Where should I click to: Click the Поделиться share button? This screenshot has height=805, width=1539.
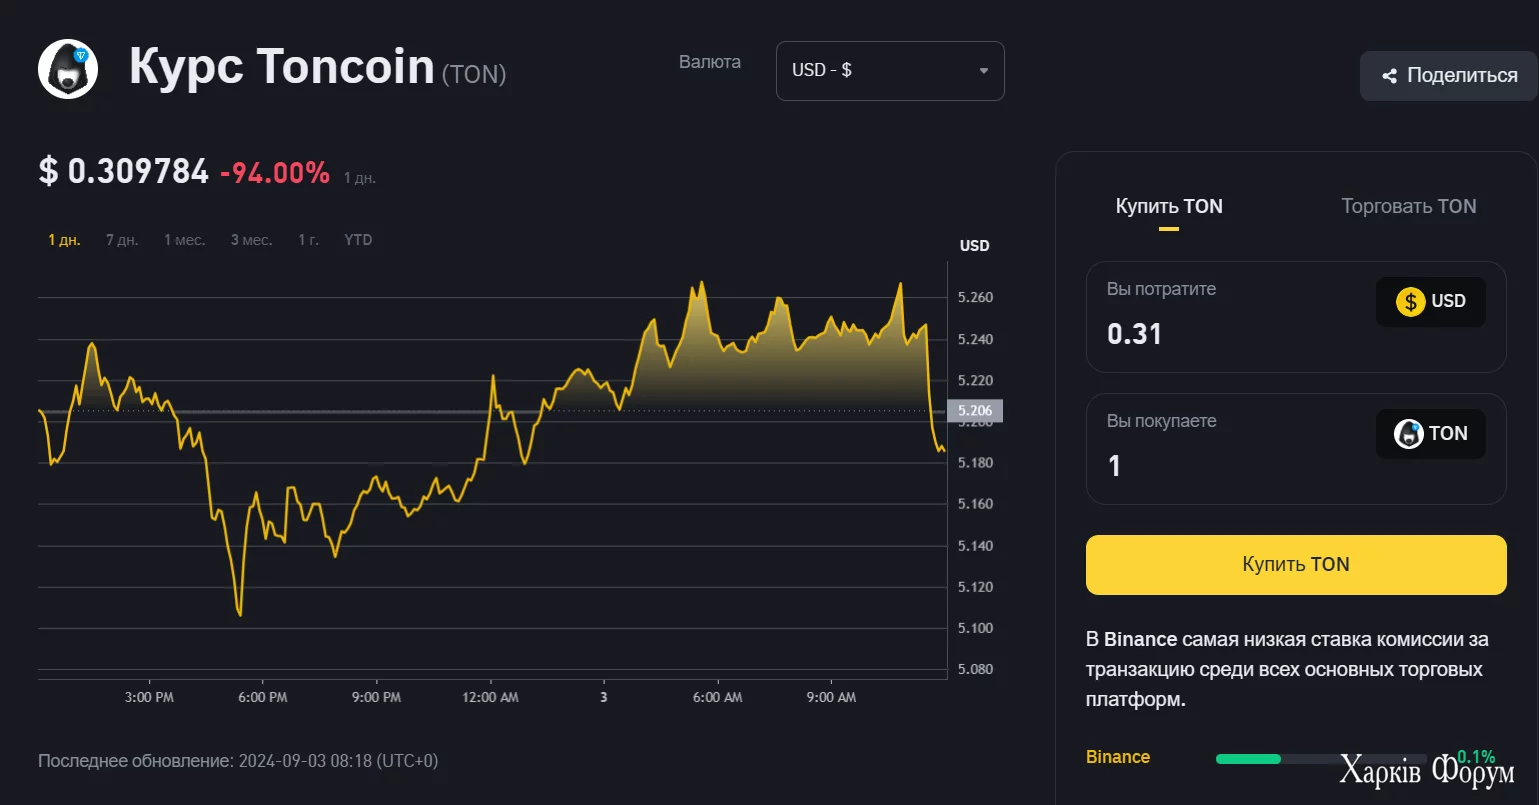tap(1449, 76)
